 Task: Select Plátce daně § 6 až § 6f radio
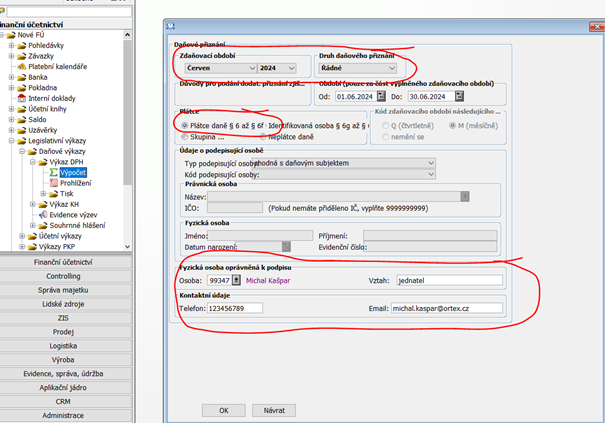(x=186, y=124)
